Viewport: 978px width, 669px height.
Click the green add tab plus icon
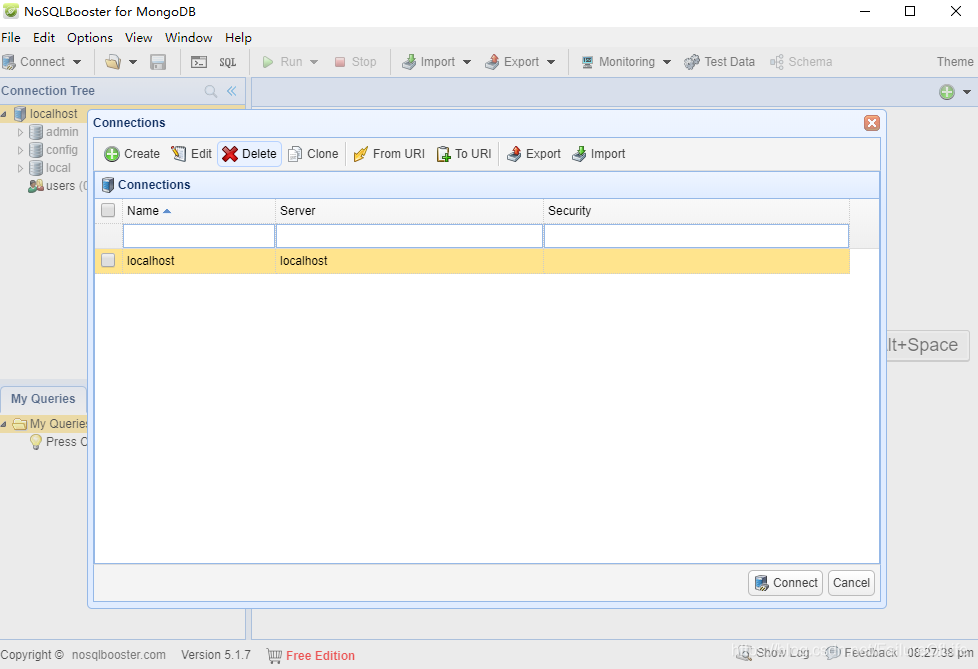[947, 92]
